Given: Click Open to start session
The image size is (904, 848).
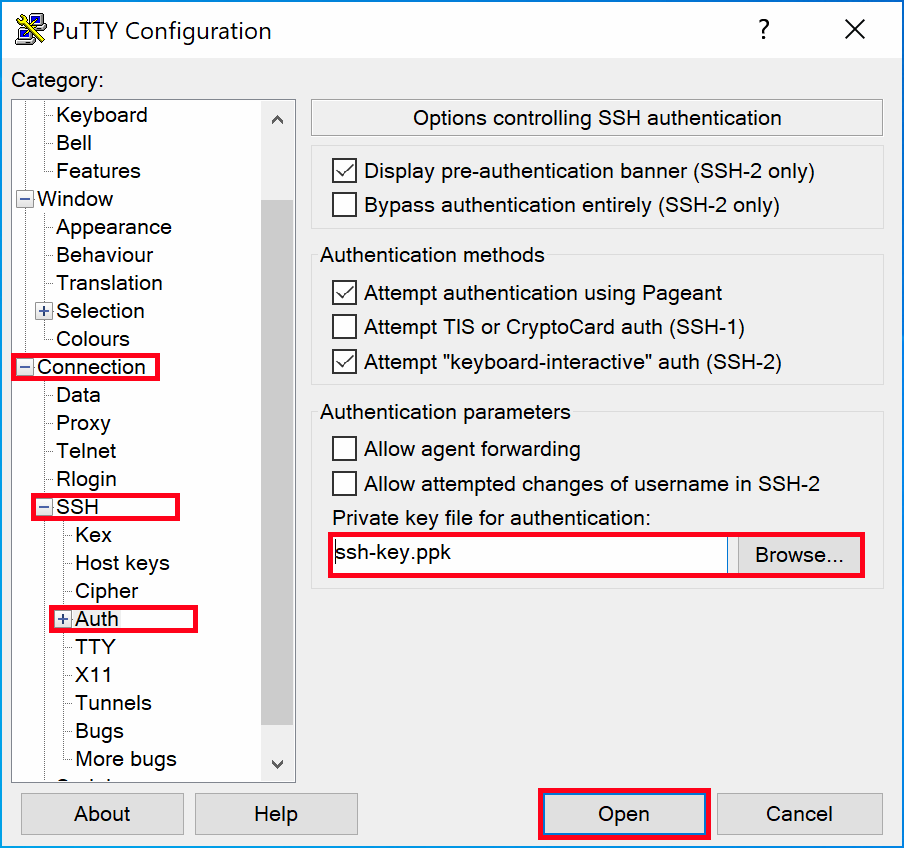Looking at the screenshot, I should point(624,814).
